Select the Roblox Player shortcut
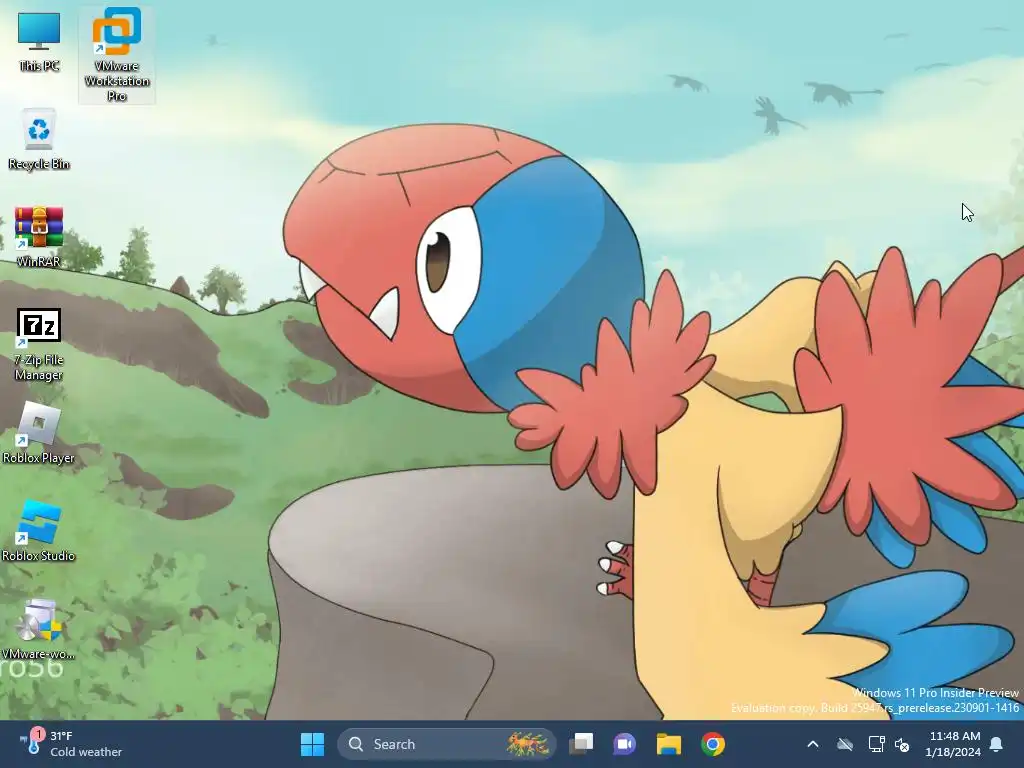 tap(39, 432)
